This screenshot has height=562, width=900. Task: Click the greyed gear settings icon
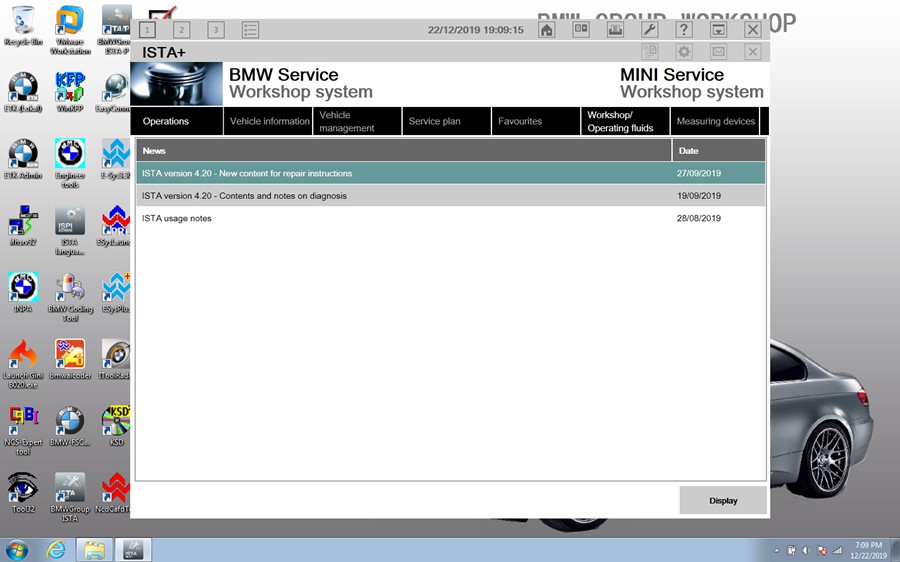[x=684, y=52]
